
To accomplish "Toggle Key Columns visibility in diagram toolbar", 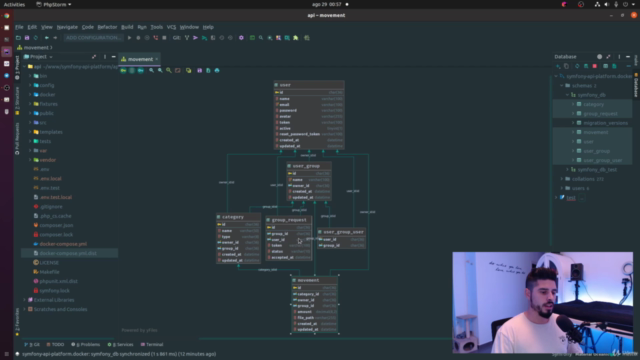I will (123, 70).
